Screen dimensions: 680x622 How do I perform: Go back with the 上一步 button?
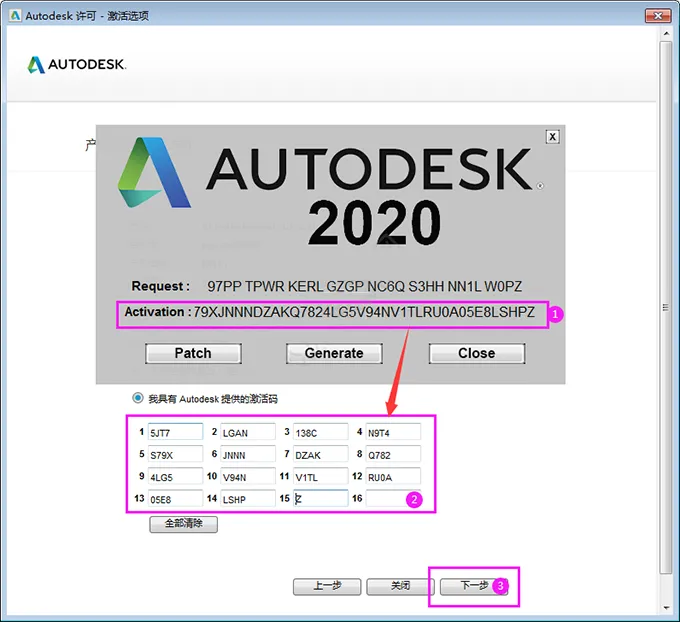(x=326, y=586)
